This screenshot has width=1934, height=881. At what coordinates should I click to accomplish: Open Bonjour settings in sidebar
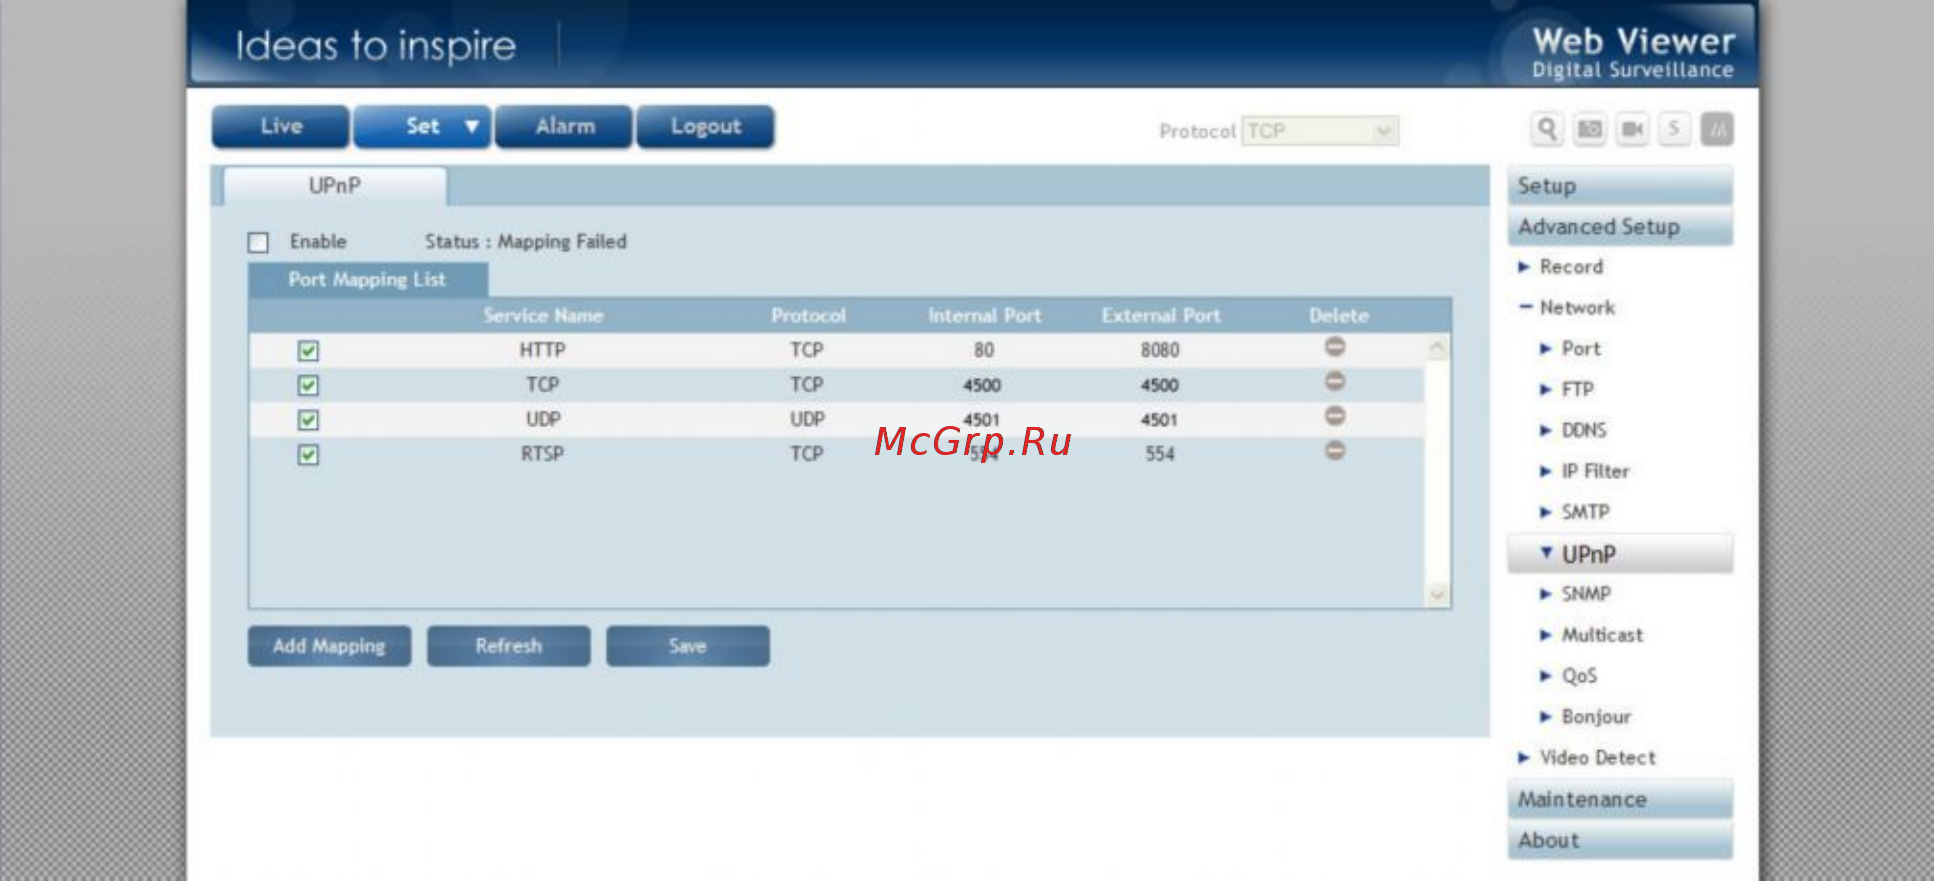coord(1585,717)
